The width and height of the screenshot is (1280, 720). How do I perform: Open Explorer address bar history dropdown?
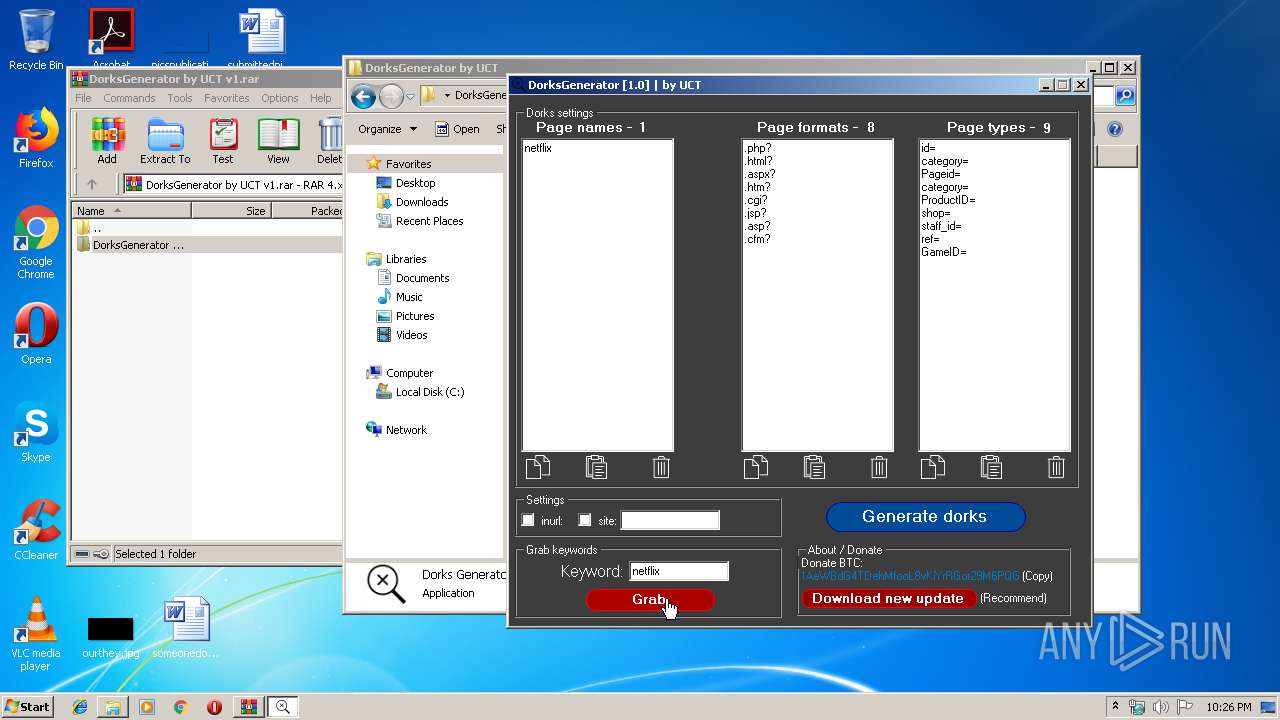(410, 97)
